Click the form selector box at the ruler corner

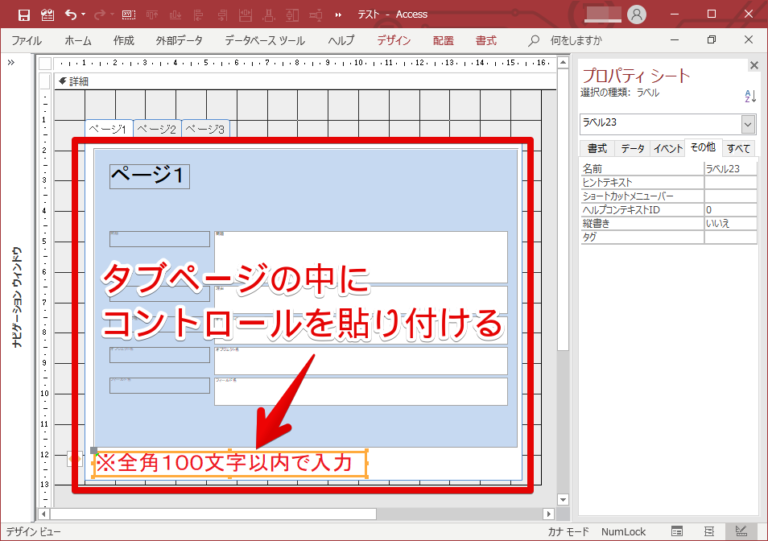point(45,64)
